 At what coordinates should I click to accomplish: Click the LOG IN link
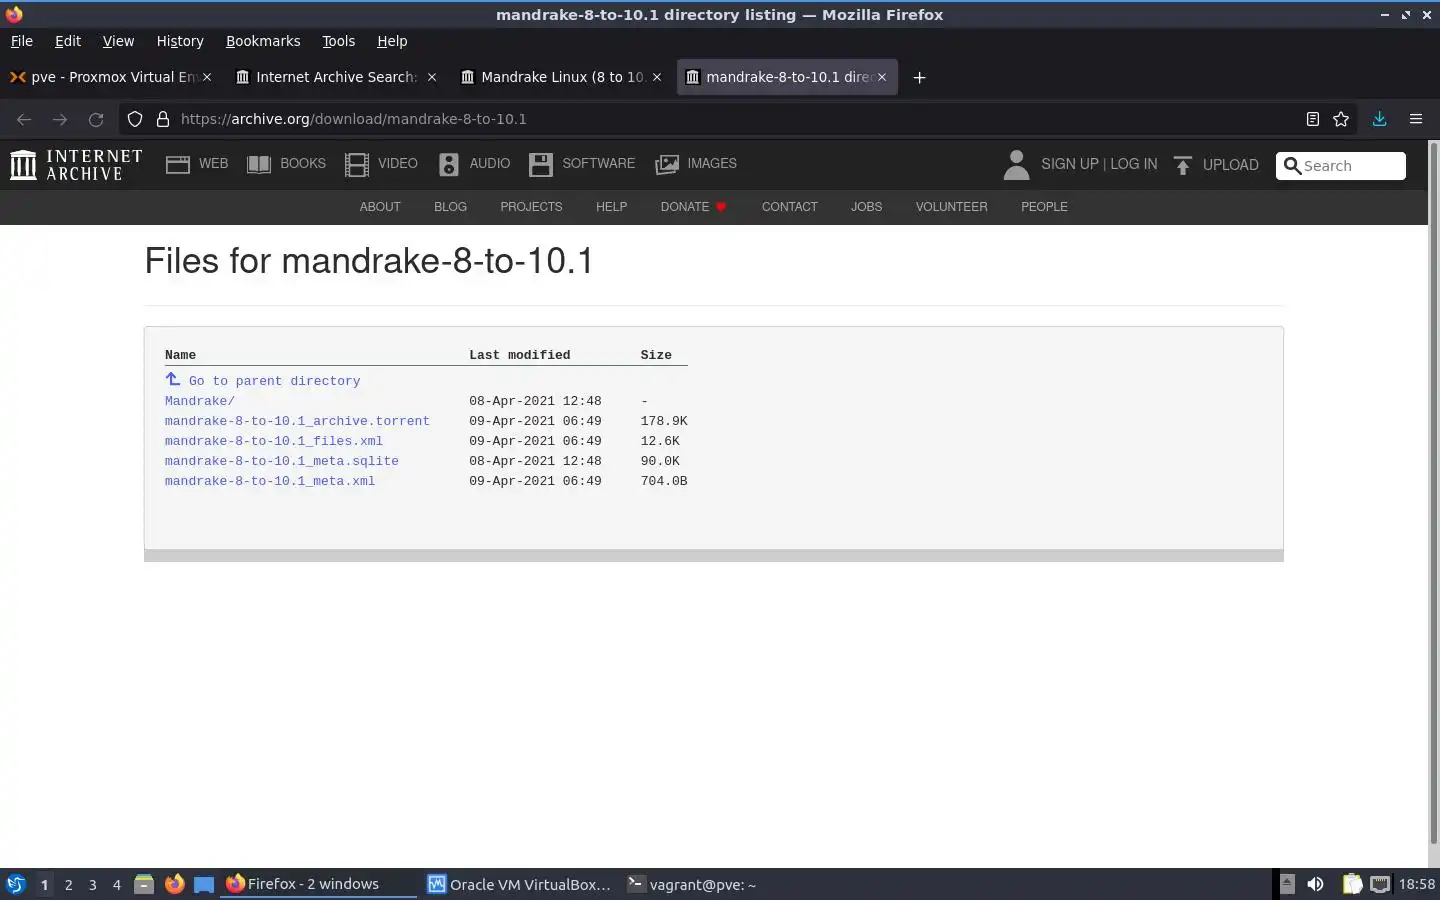point(1133,164)
